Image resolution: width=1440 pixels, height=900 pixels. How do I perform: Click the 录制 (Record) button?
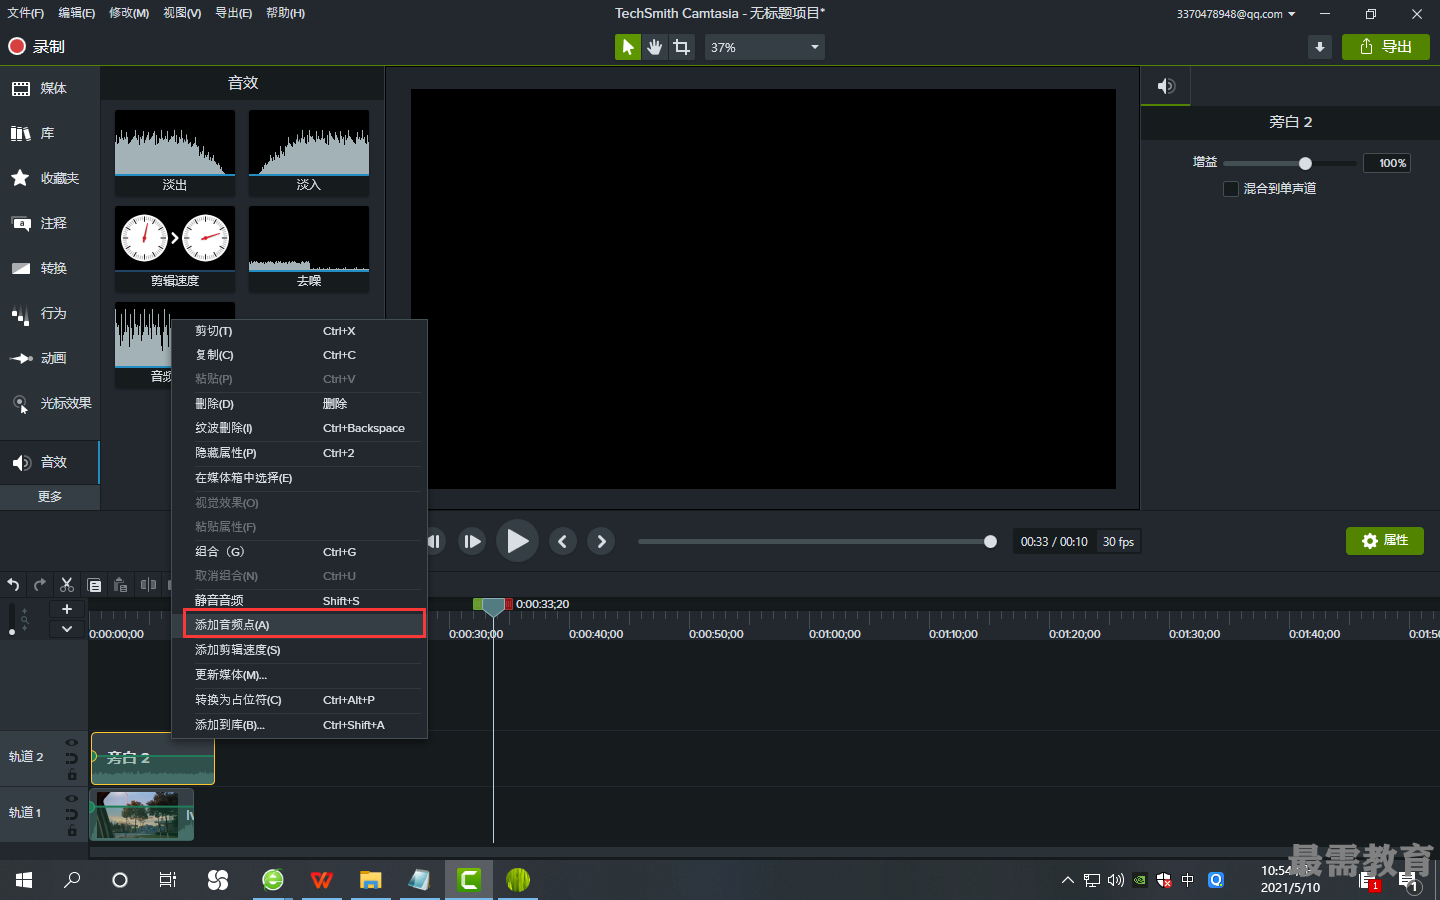coord(37,47)
